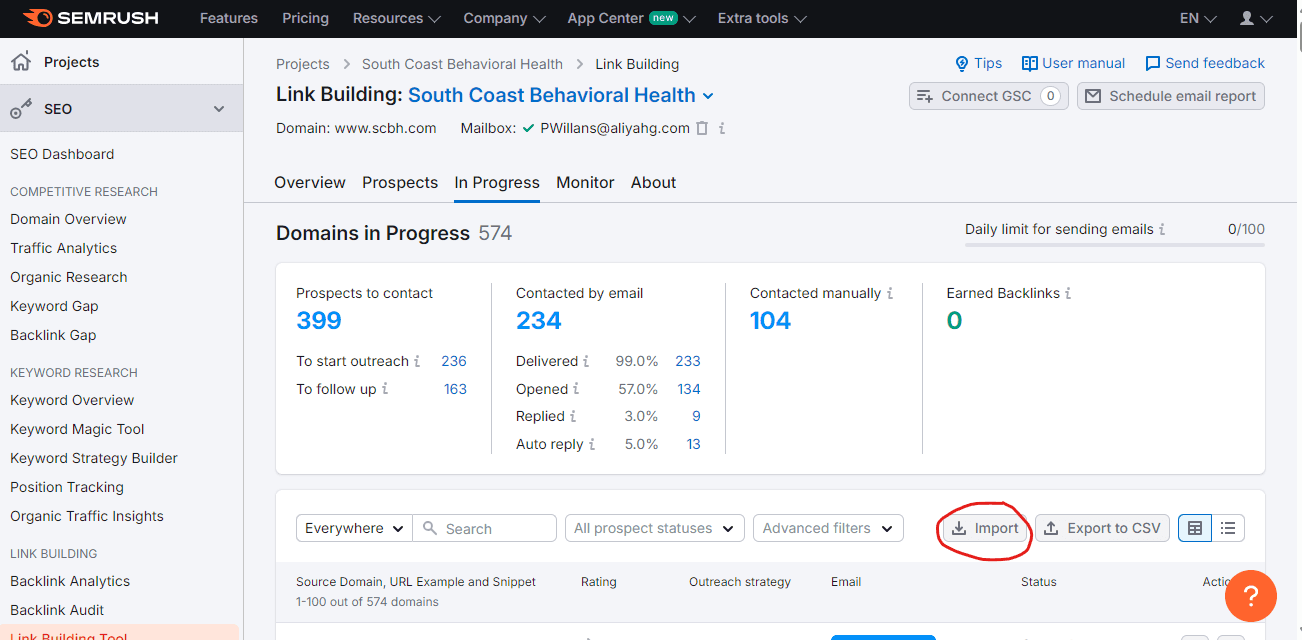1302x640 pixels.
Task: Open the Extra tools dropdown menu
Action: pos(762,18)
